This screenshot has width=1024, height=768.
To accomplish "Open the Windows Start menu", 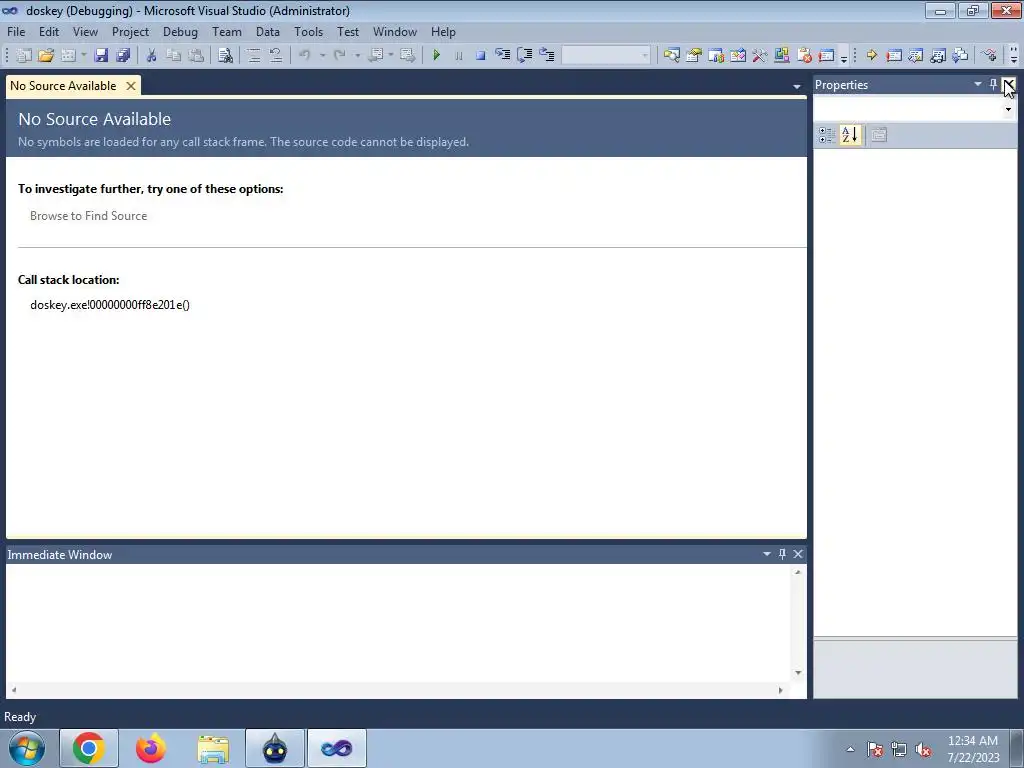I will coord(27,748).
